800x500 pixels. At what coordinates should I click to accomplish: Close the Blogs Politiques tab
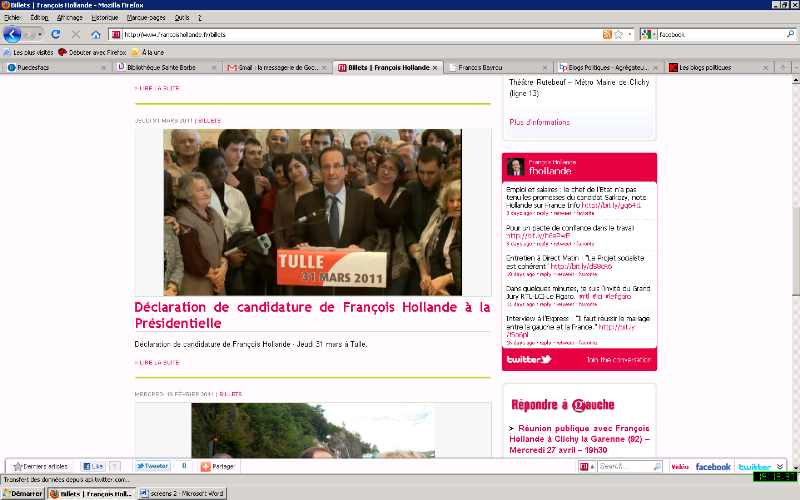656,67
